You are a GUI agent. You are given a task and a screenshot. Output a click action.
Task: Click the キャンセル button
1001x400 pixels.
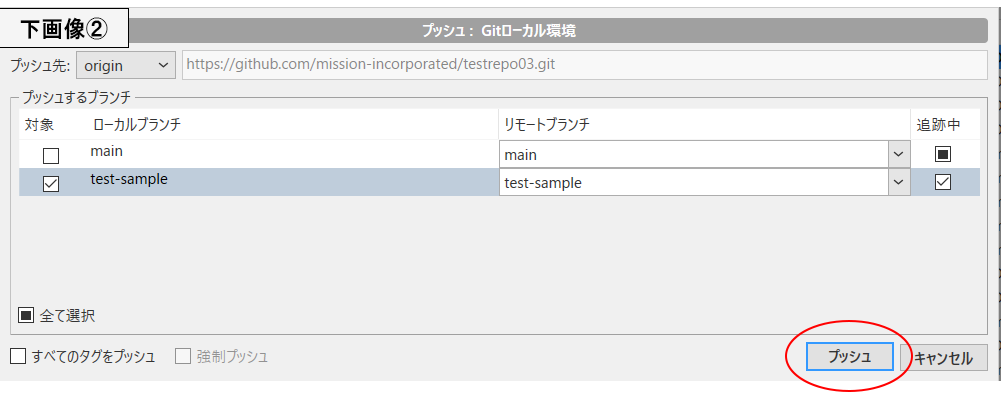[944, 357]
